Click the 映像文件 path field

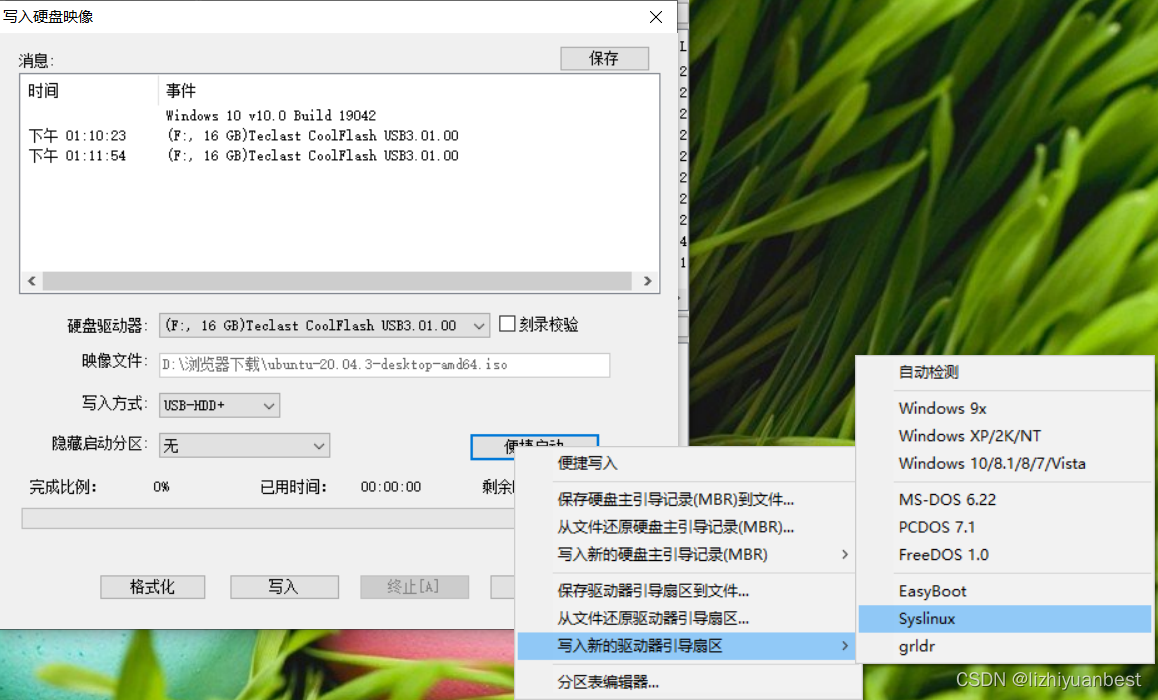click(x=384, y=365)
